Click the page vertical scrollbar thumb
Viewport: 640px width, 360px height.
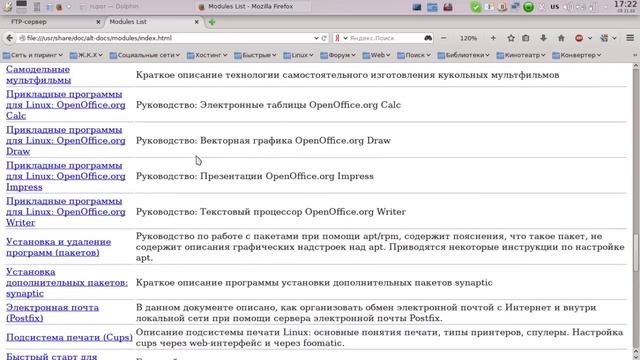(x=636, y=252)
